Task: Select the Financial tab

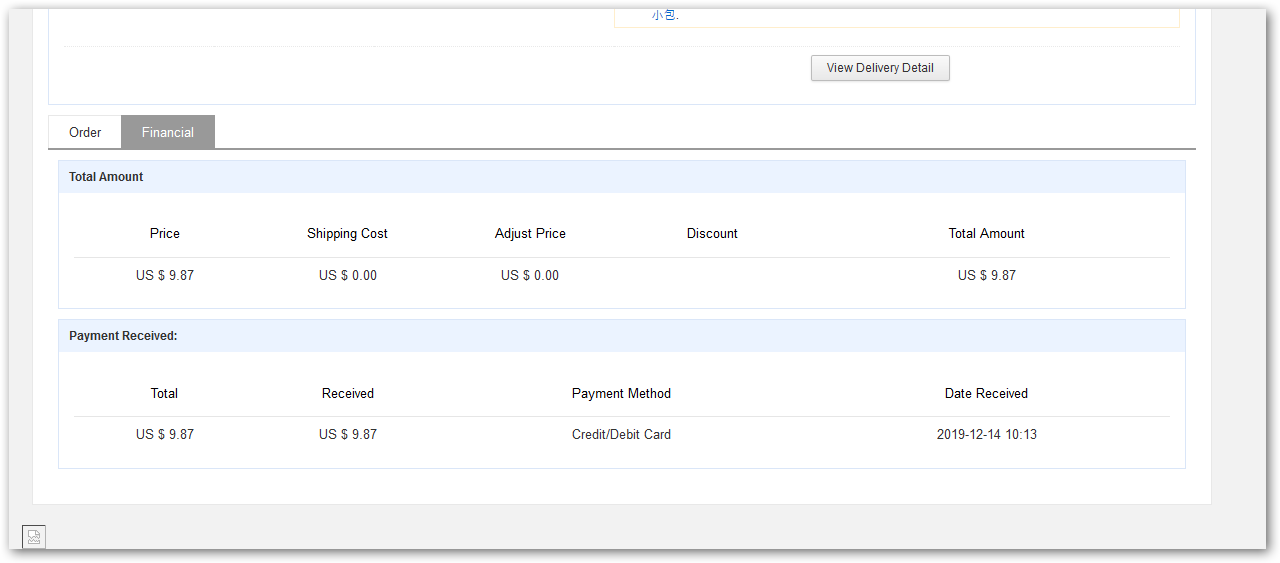Action: pos(168,132)
